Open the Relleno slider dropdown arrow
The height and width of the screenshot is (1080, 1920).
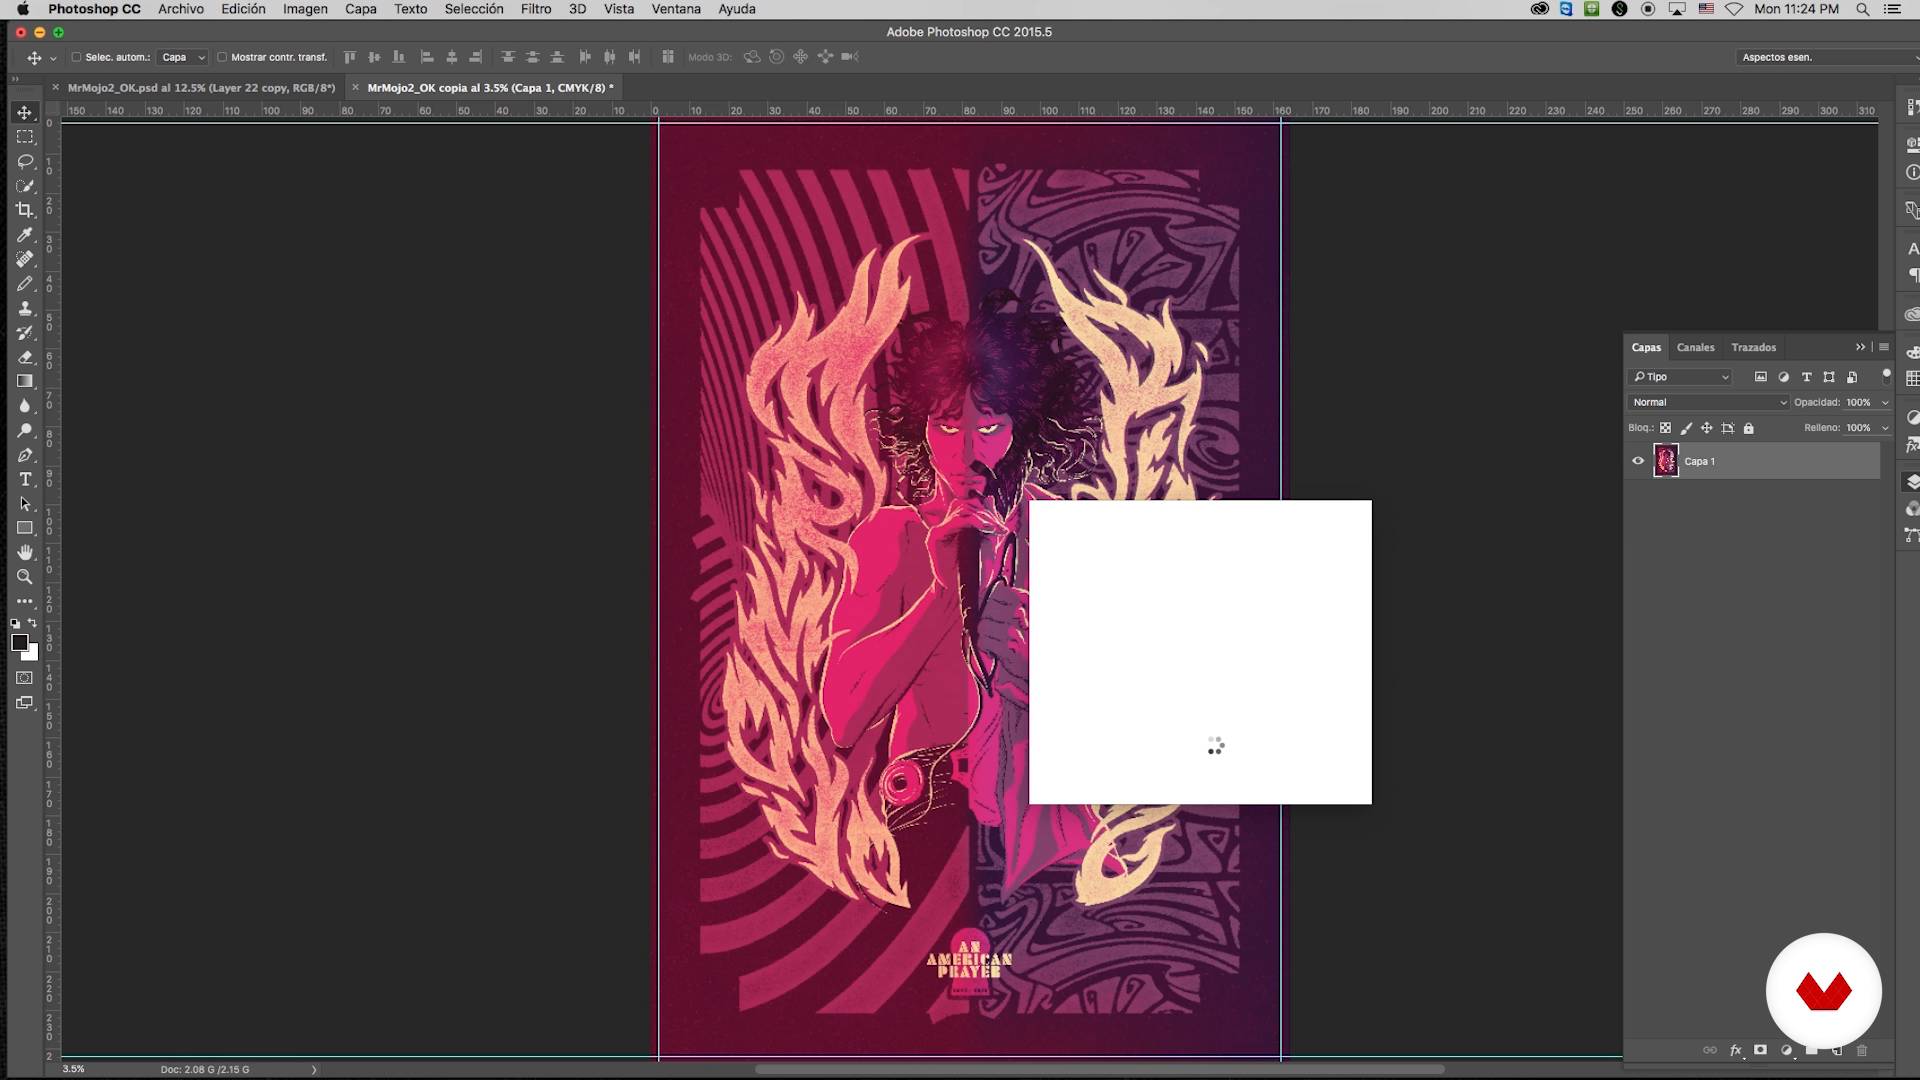click(1885, 428)
